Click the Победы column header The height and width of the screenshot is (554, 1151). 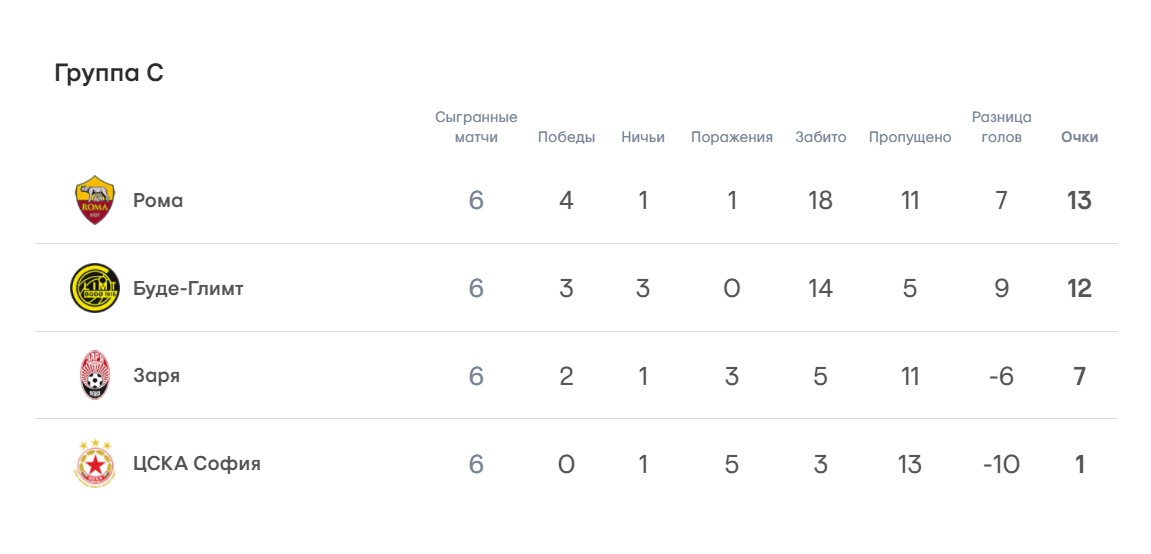(566, 137)
